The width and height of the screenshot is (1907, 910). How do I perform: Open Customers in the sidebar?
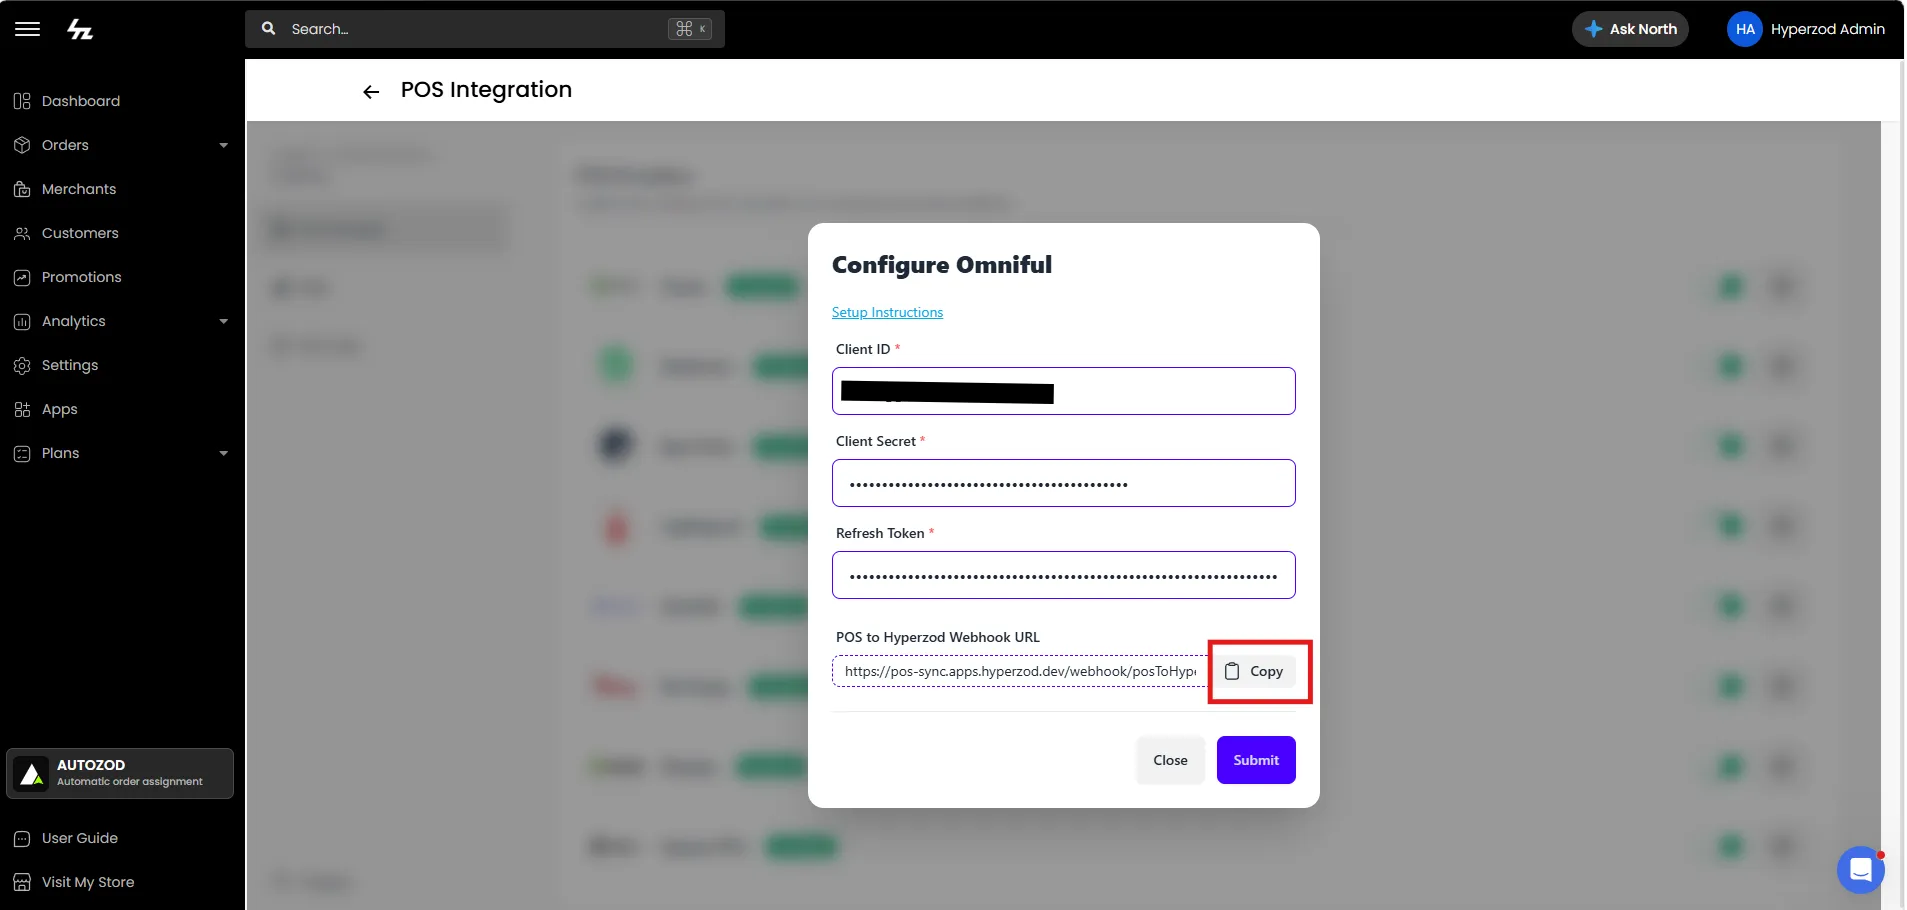click(x=80, y=233)
